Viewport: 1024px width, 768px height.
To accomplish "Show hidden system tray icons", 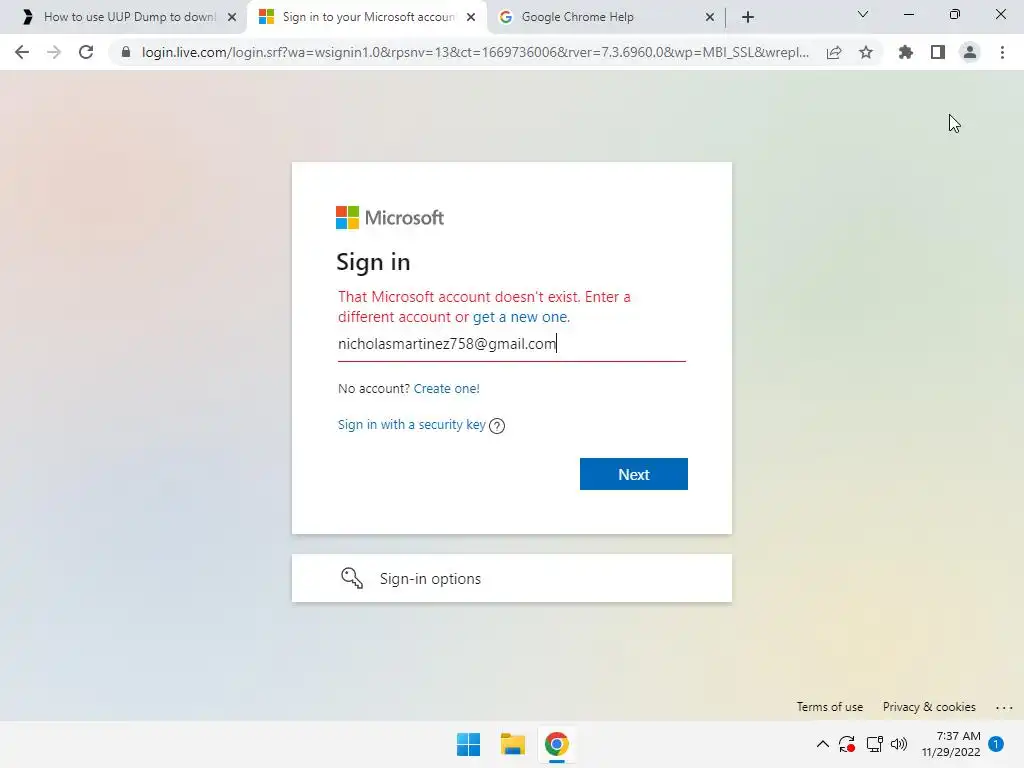I will (823, 744).
